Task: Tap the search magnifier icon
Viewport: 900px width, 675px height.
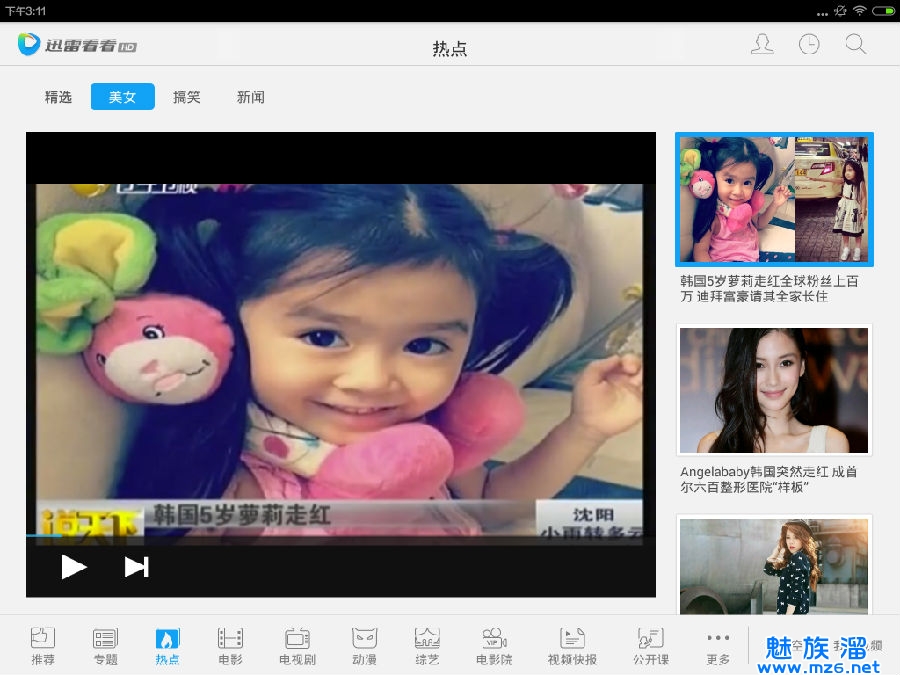Action: pyautogui.click(x=855, y=45)
